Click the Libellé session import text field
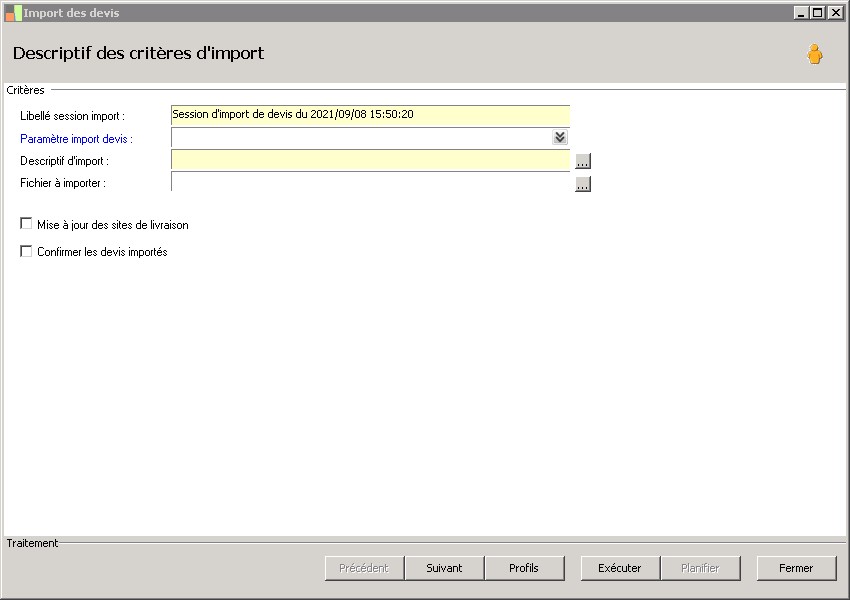Image resolution: width=850 pixels, height=600 pixels. [370, 115]
